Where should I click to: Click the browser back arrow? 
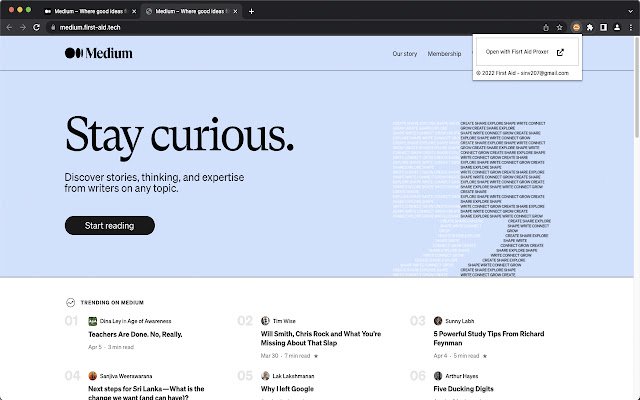pyautogui.click(x=9, y=27)
